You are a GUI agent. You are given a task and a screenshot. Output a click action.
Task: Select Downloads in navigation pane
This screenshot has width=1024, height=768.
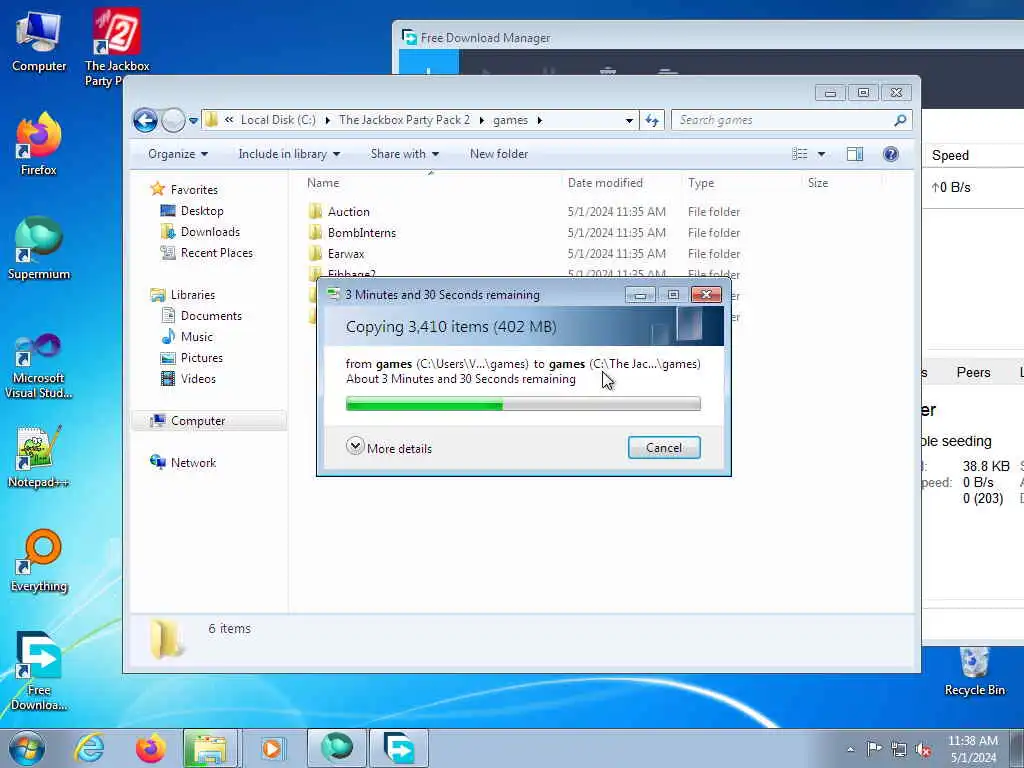tap(210, 232)
